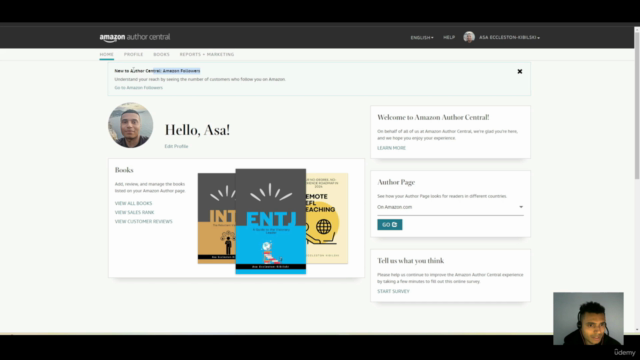Image resolution: width=640 pixels, height=360 pixels.
Task: Open the English language dropdown
Action: 422,38
